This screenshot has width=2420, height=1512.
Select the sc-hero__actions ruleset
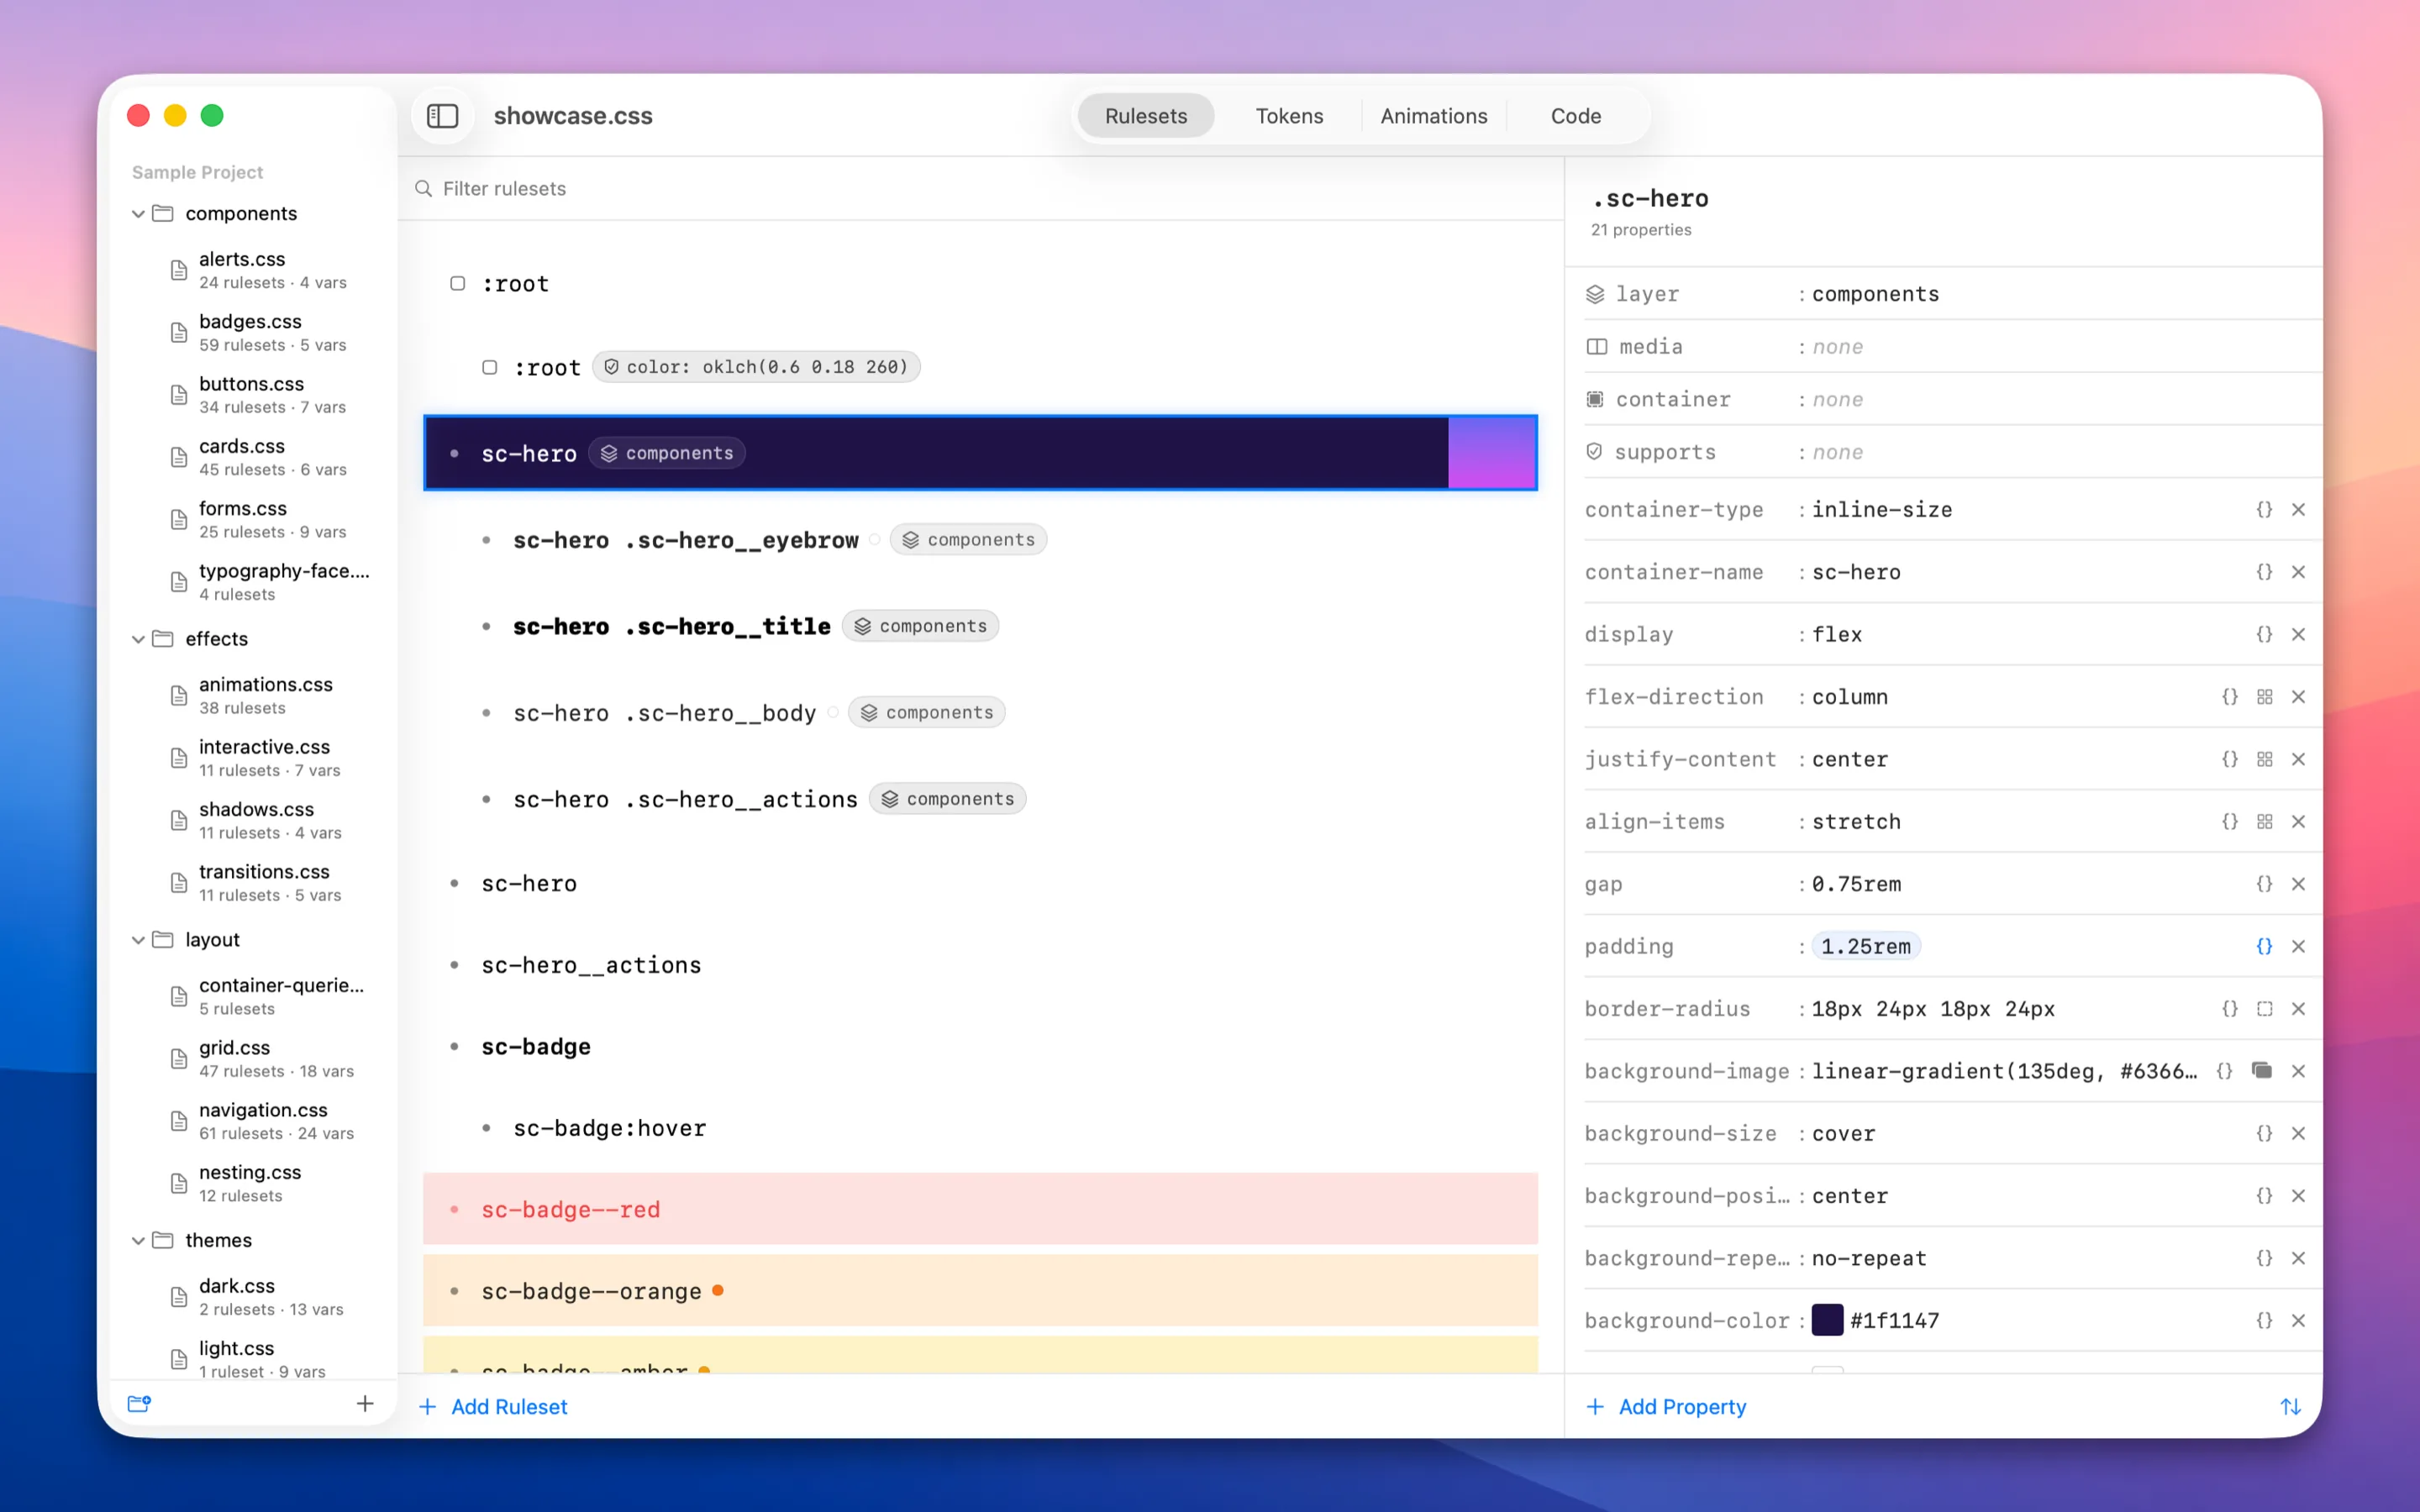tap(980, 965)
